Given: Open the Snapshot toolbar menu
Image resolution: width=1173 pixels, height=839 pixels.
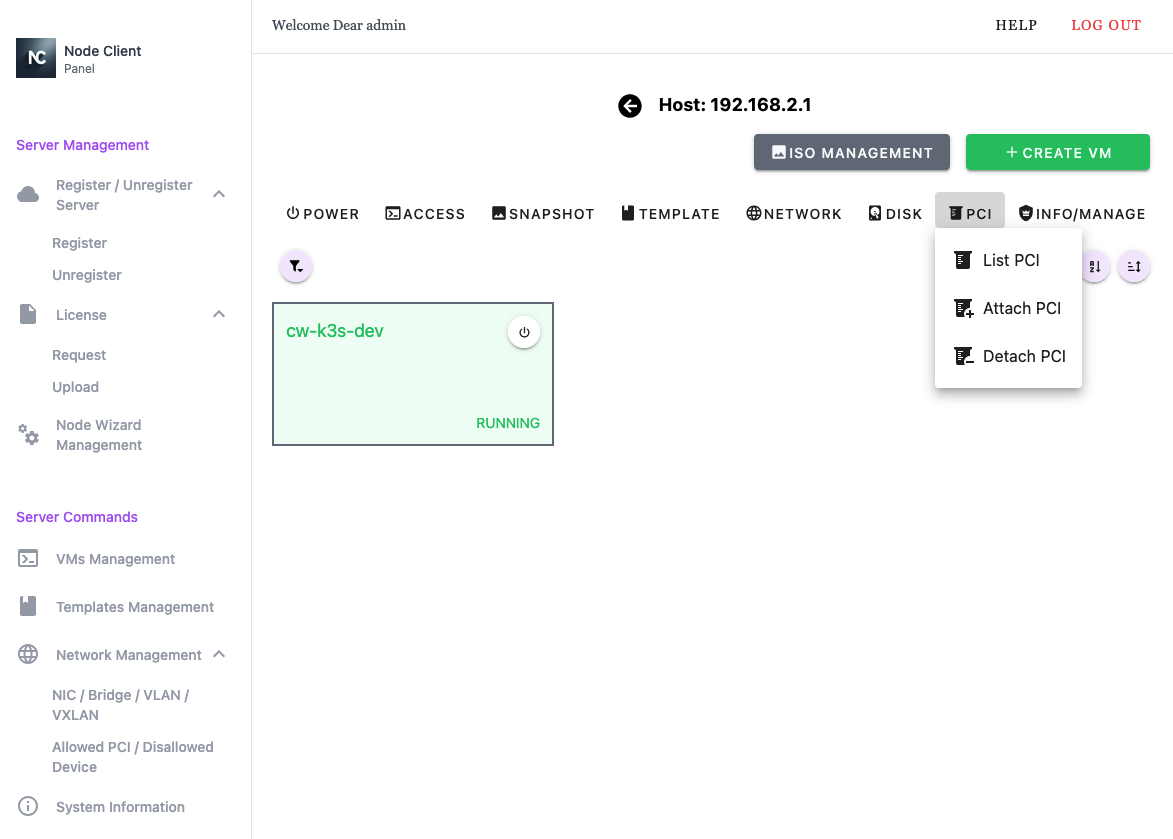Looking at the screenshot, I should click(543, 213).
